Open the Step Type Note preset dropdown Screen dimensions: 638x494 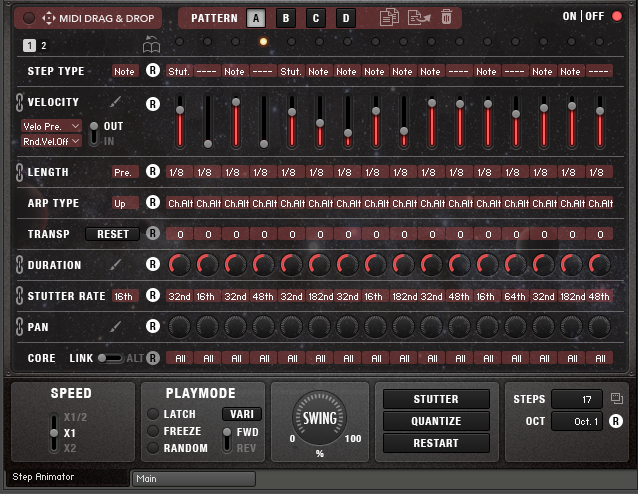click(125, 71)
